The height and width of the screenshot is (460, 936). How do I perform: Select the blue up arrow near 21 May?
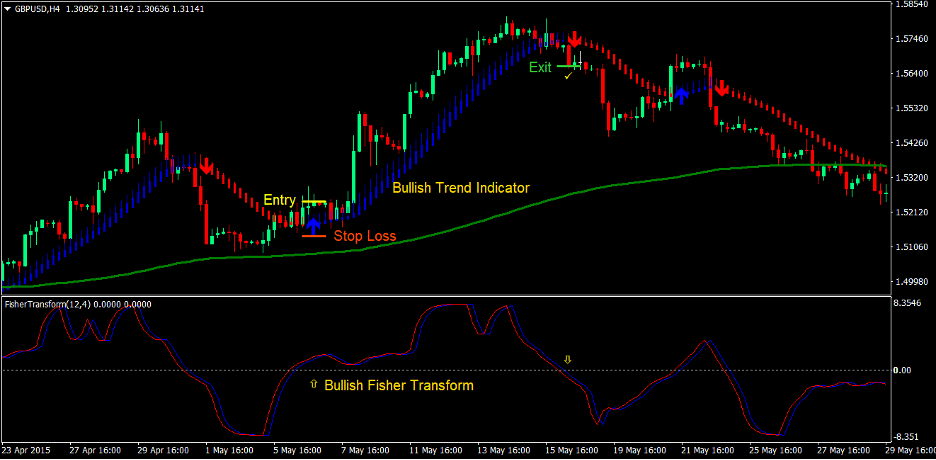tap(681, 94)
